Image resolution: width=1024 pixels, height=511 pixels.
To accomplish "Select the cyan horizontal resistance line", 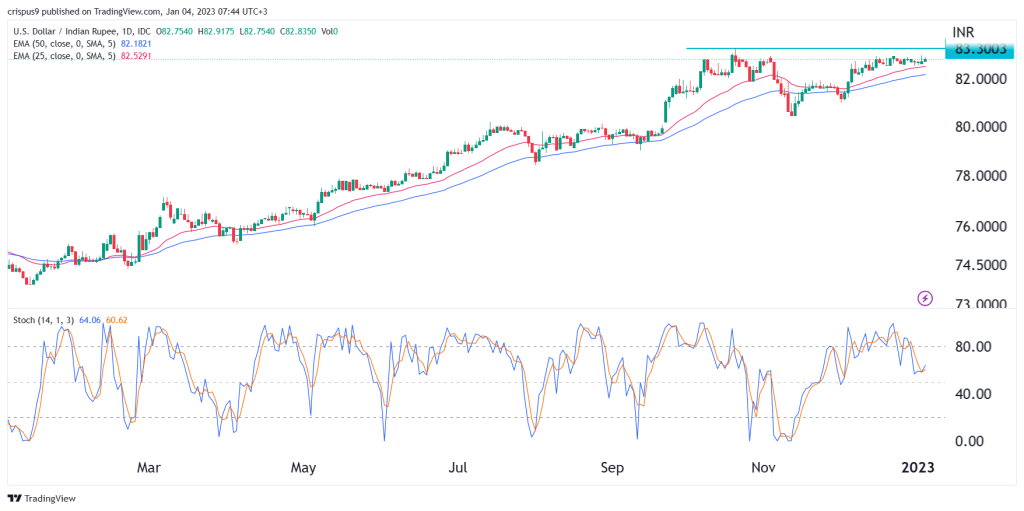I will [x=815, y=48].
